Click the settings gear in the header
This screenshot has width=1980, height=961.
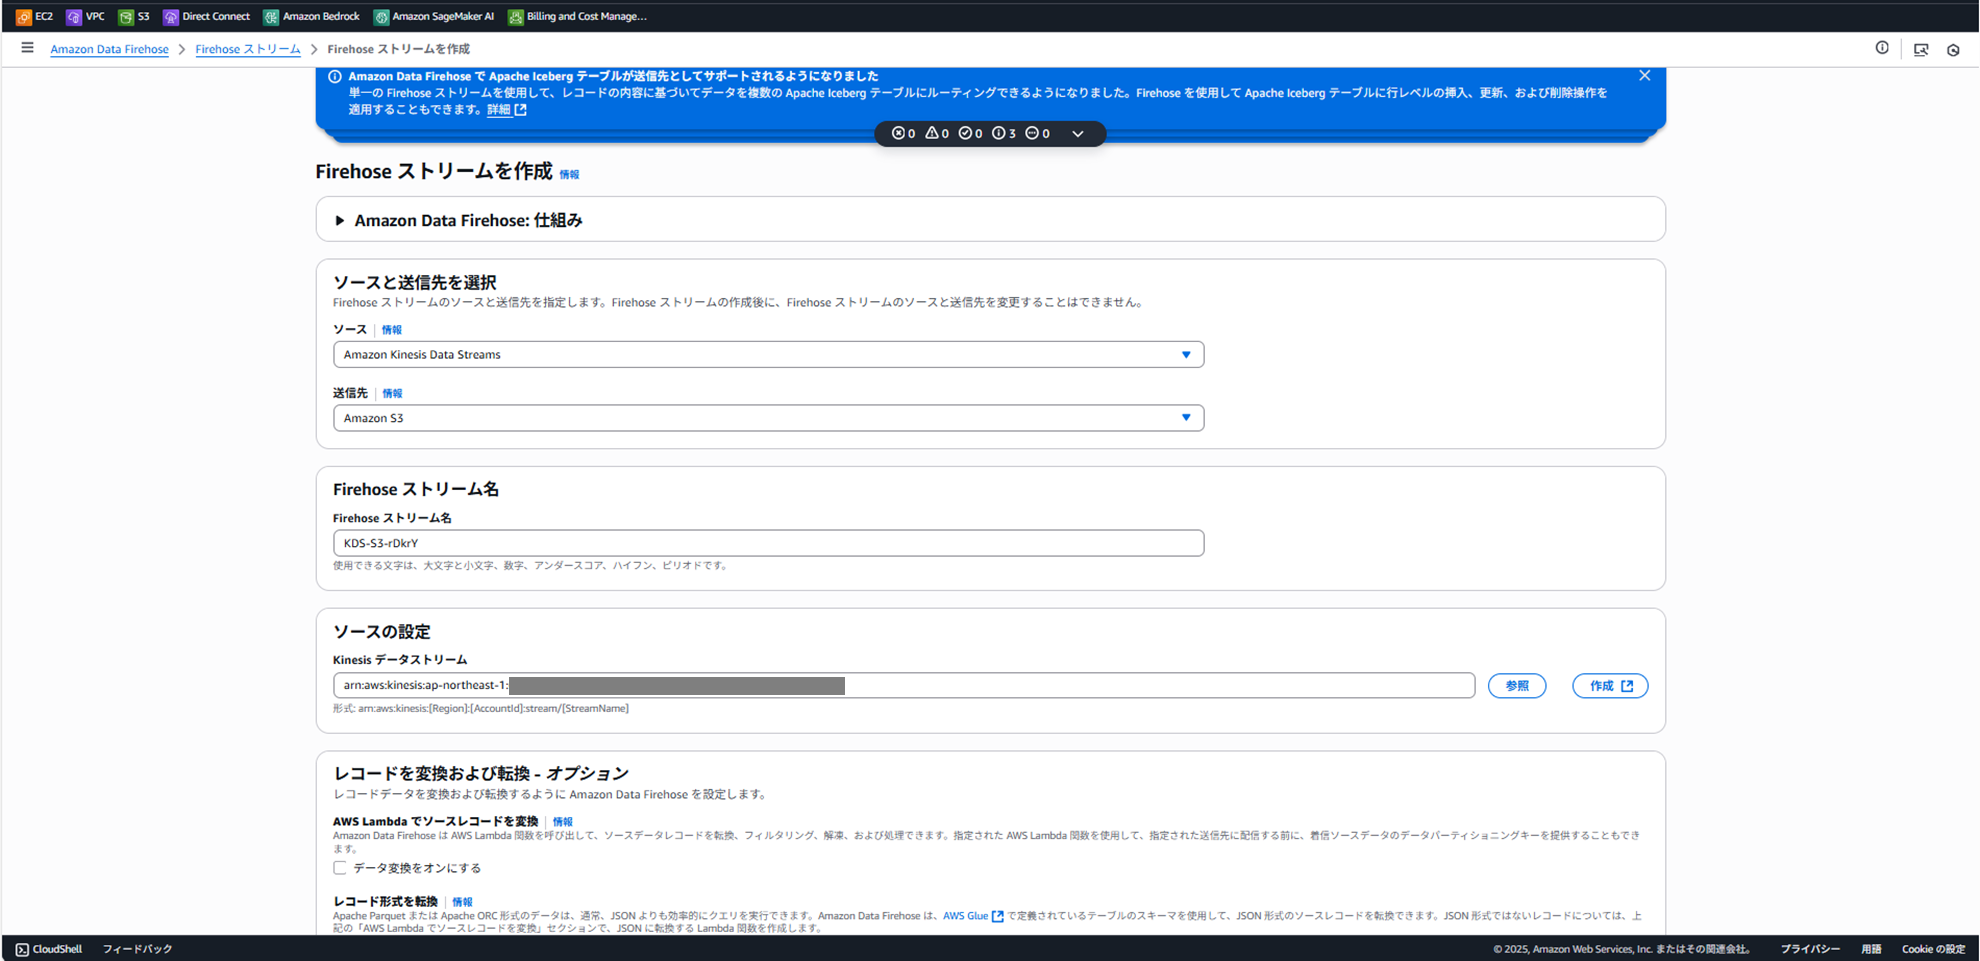pos(1953,48)
